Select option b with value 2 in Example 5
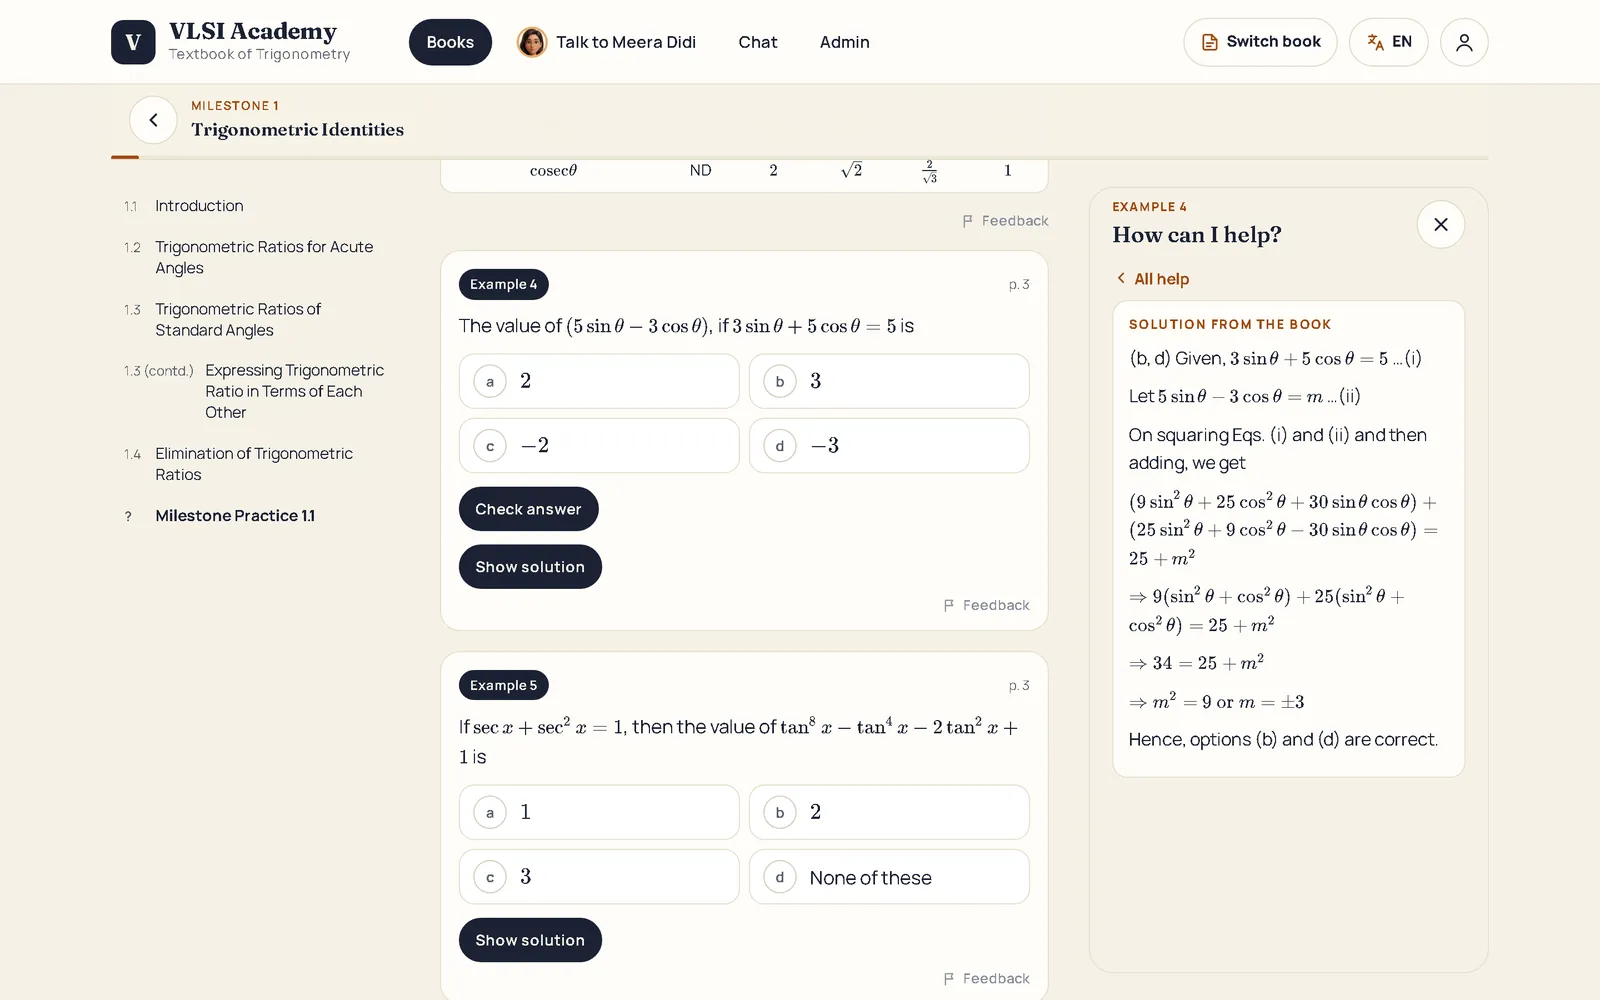Viewport: 1600px width, 1000px height. coord(889,812)
